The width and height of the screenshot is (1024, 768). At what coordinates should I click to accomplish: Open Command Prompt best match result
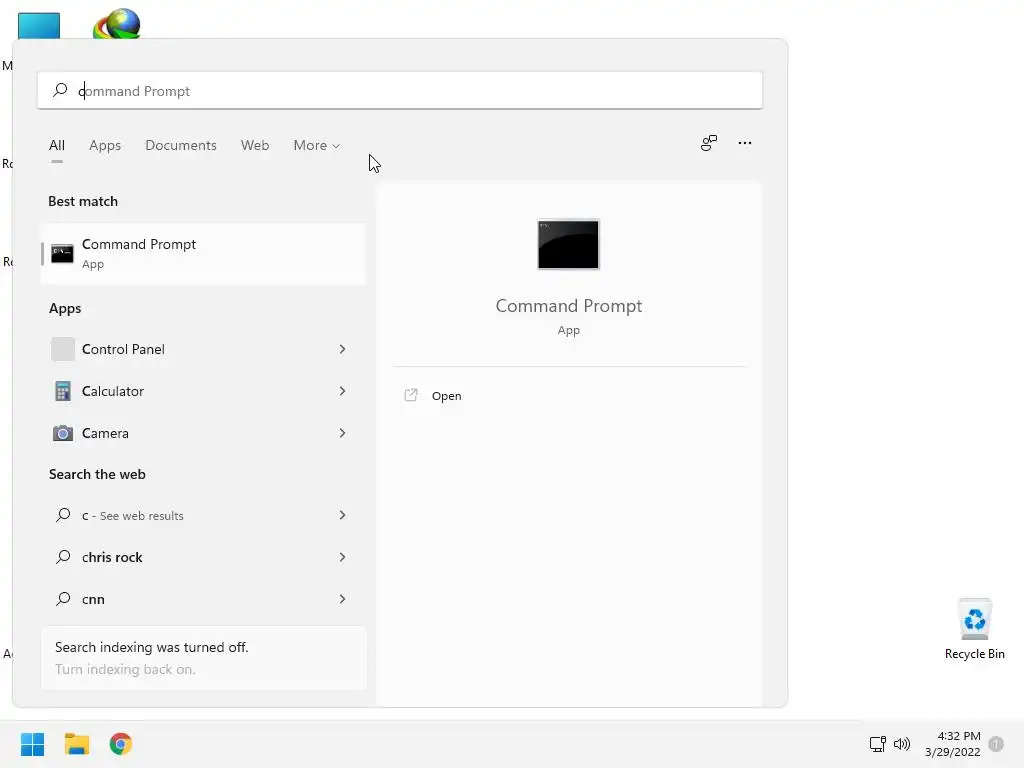pos(203,253)
